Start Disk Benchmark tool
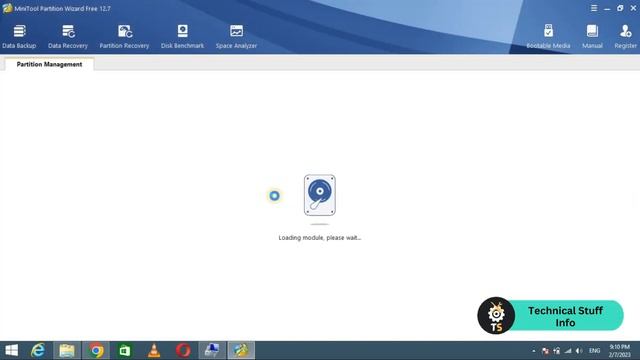The width and height of the screenshot is (640, 360). 182,37
